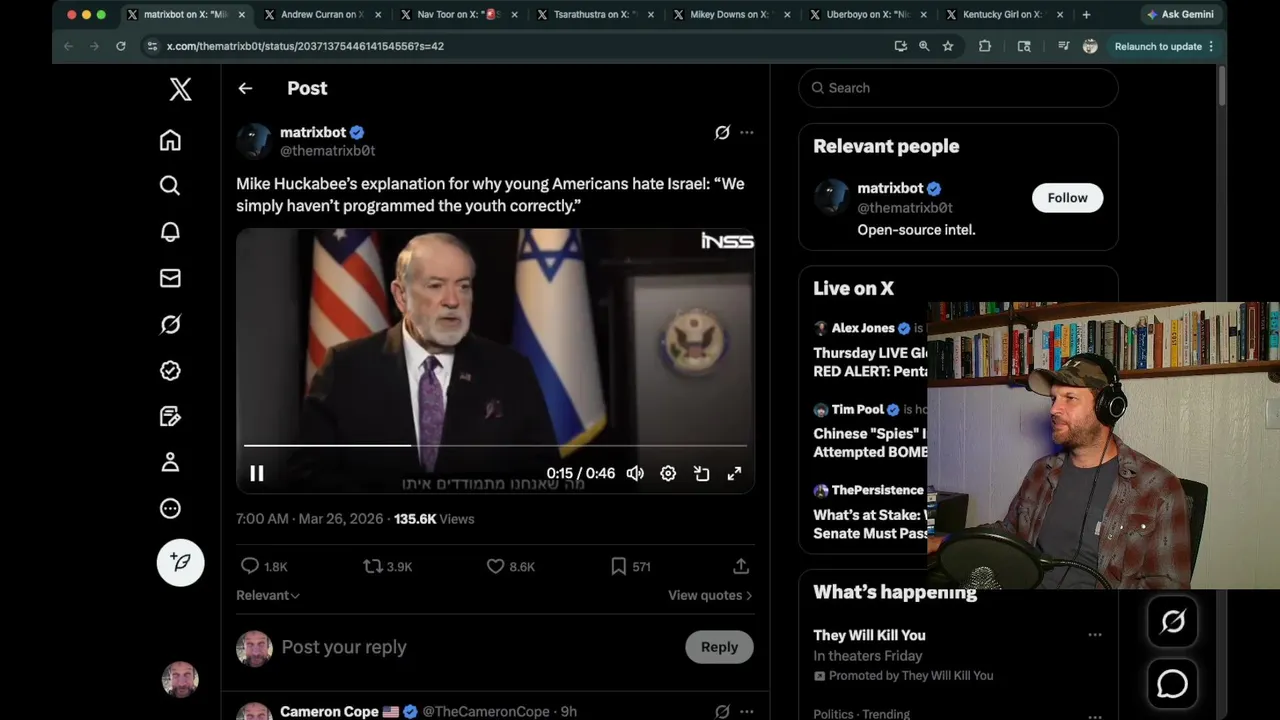Viewport: 1280px width, 720px height.
Task: Open video settings gear
Action: click(x=668, y=474)
